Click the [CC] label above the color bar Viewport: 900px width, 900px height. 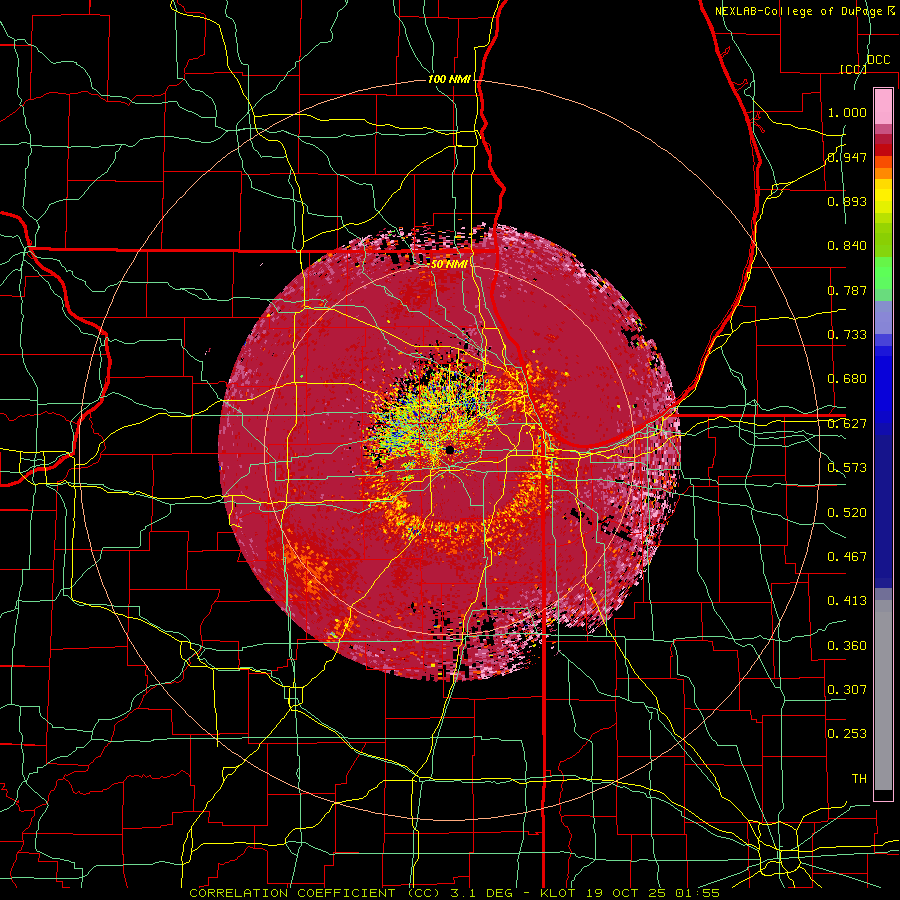click(x=852, y=69)
